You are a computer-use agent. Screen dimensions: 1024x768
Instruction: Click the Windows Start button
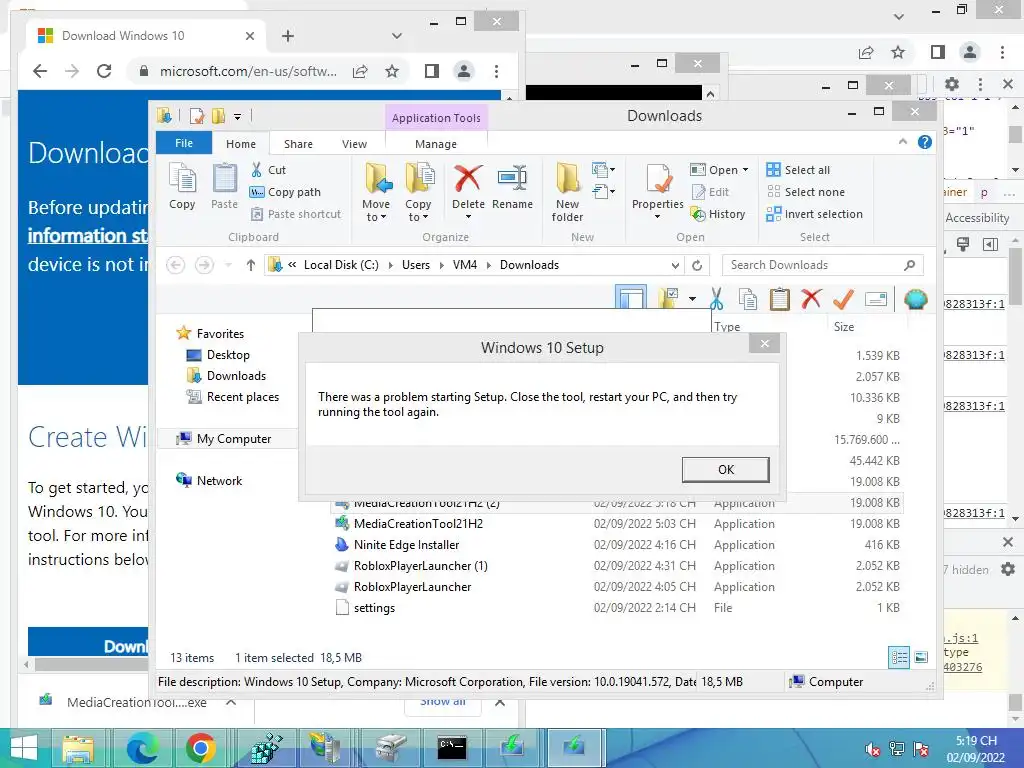pos(24,748)
